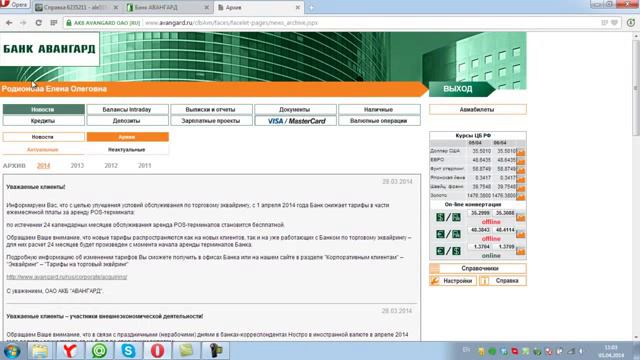
Task: Show Актуальные news
Action: [43, 150]
